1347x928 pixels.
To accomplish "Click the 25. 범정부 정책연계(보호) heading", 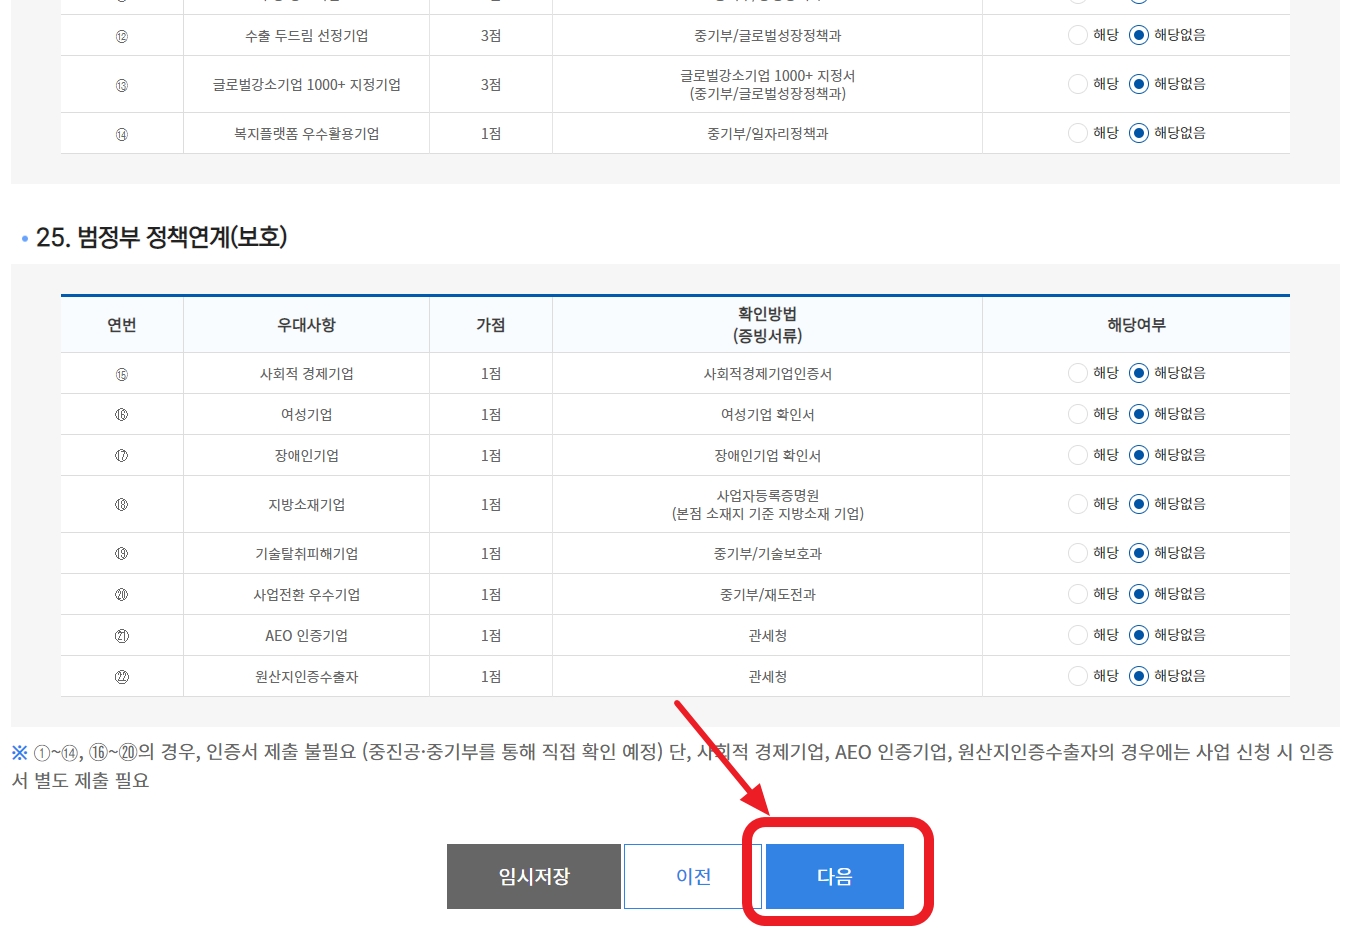I will point(161,237).
